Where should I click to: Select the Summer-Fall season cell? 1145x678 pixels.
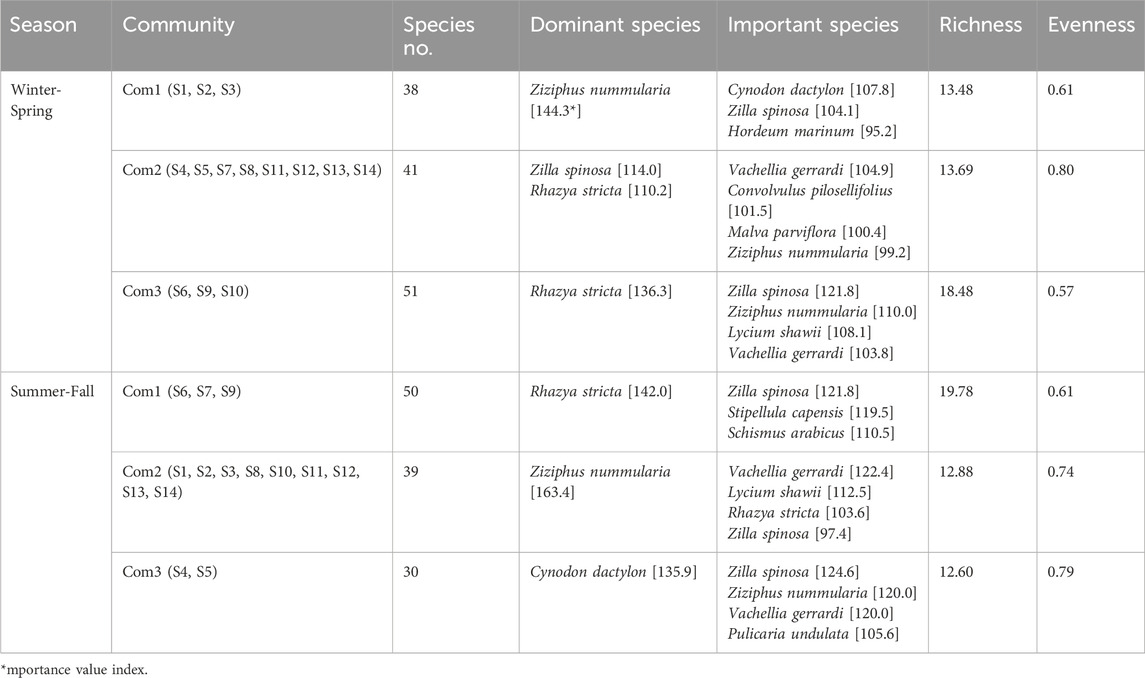pyautogui.click(x=52, y=390)
